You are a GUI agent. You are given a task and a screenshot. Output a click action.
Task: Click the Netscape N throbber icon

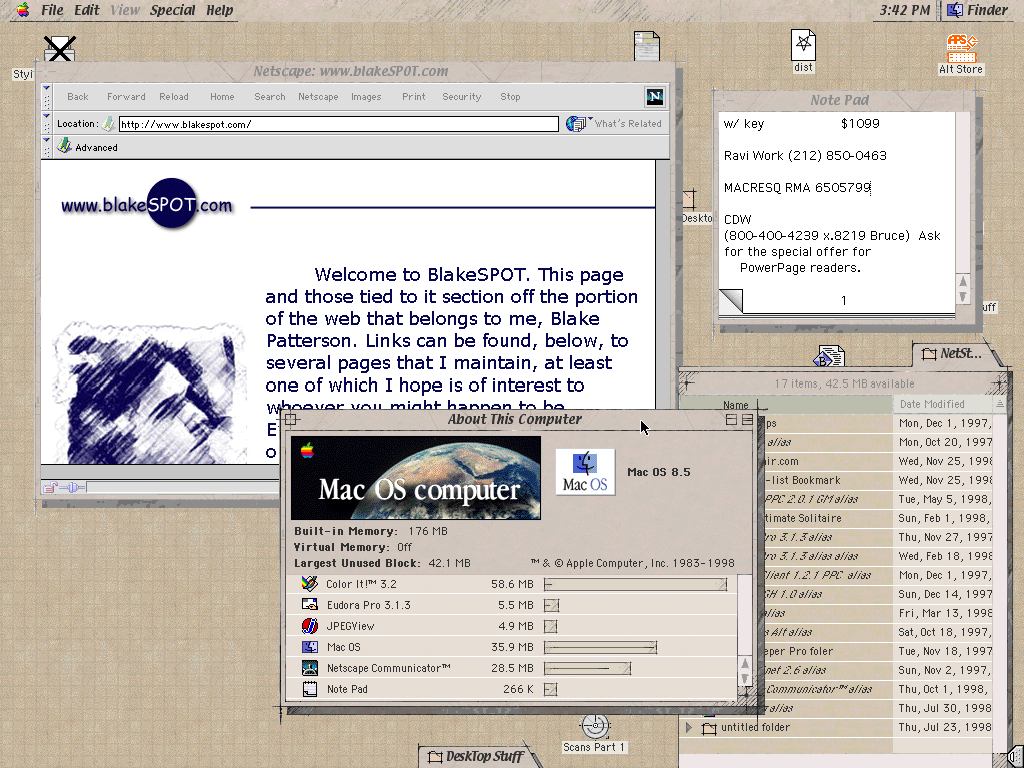[x=655, y=97]
